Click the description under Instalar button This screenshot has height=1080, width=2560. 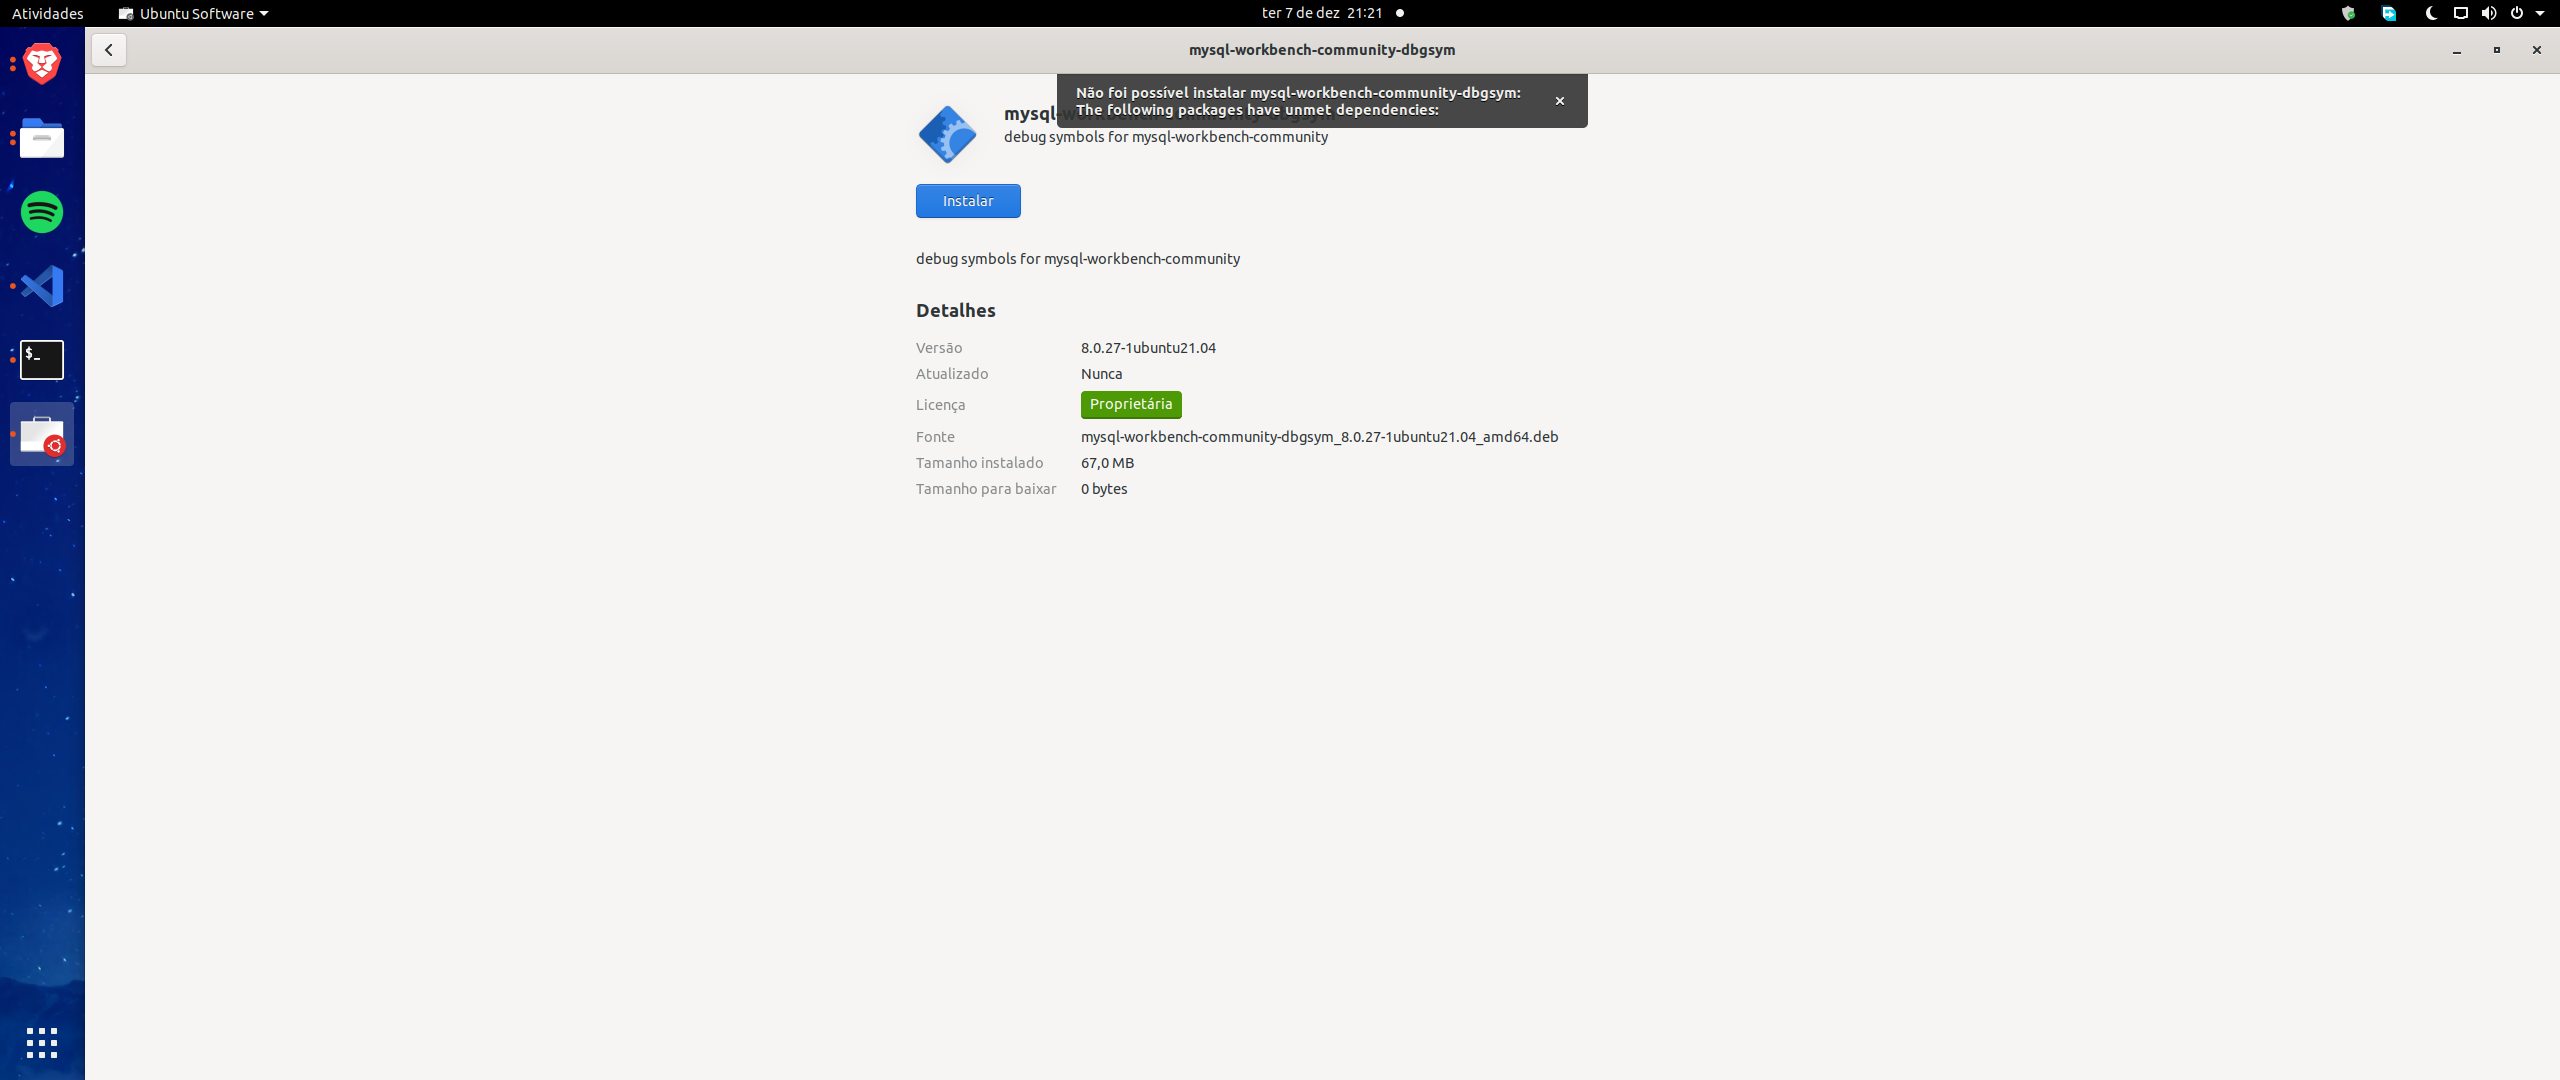point(1078,259)
